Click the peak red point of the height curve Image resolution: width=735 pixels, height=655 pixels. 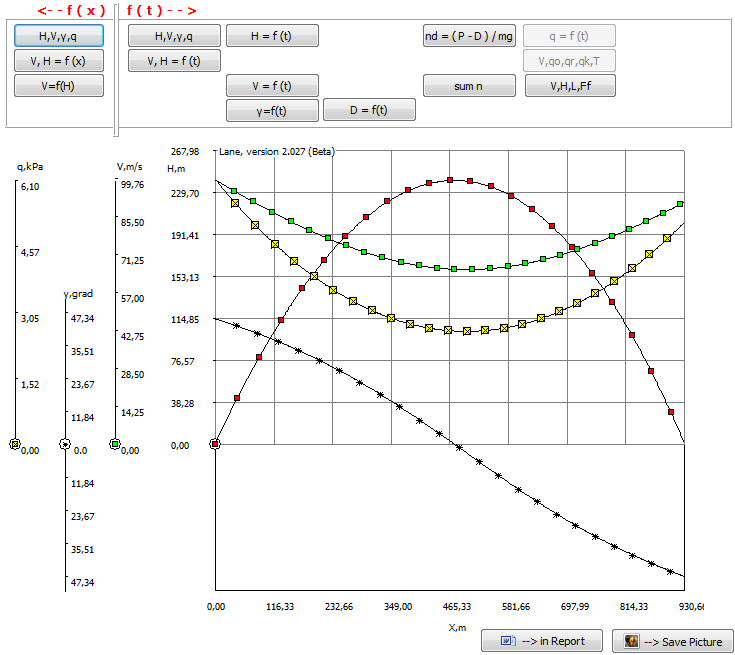pyautogui.click(x=450, y=180)
